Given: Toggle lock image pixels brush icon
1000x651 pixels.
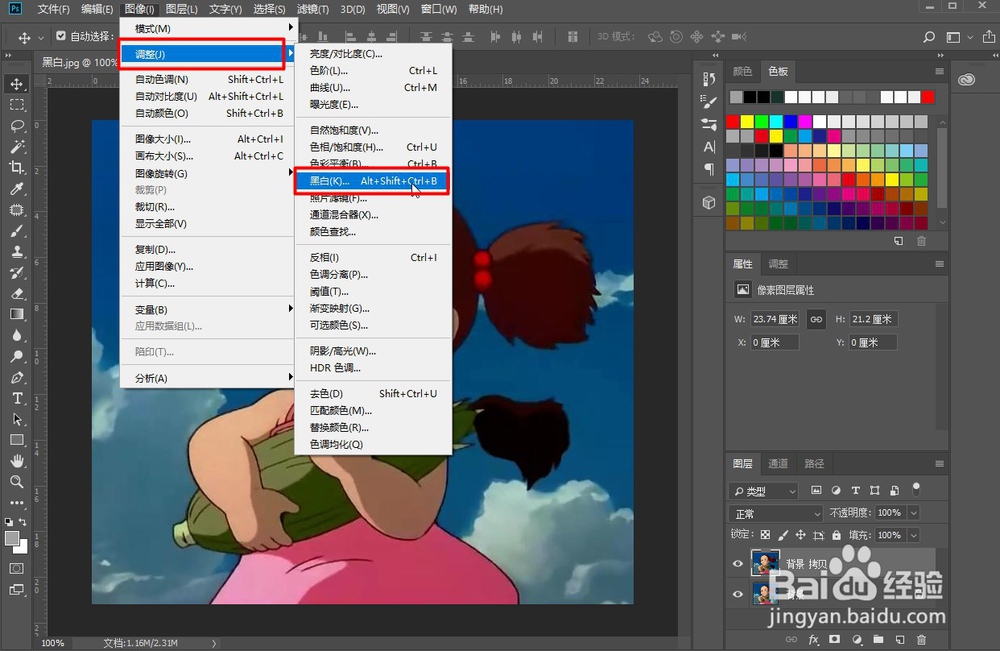Looking at the screenshot, I should point(783,535).
